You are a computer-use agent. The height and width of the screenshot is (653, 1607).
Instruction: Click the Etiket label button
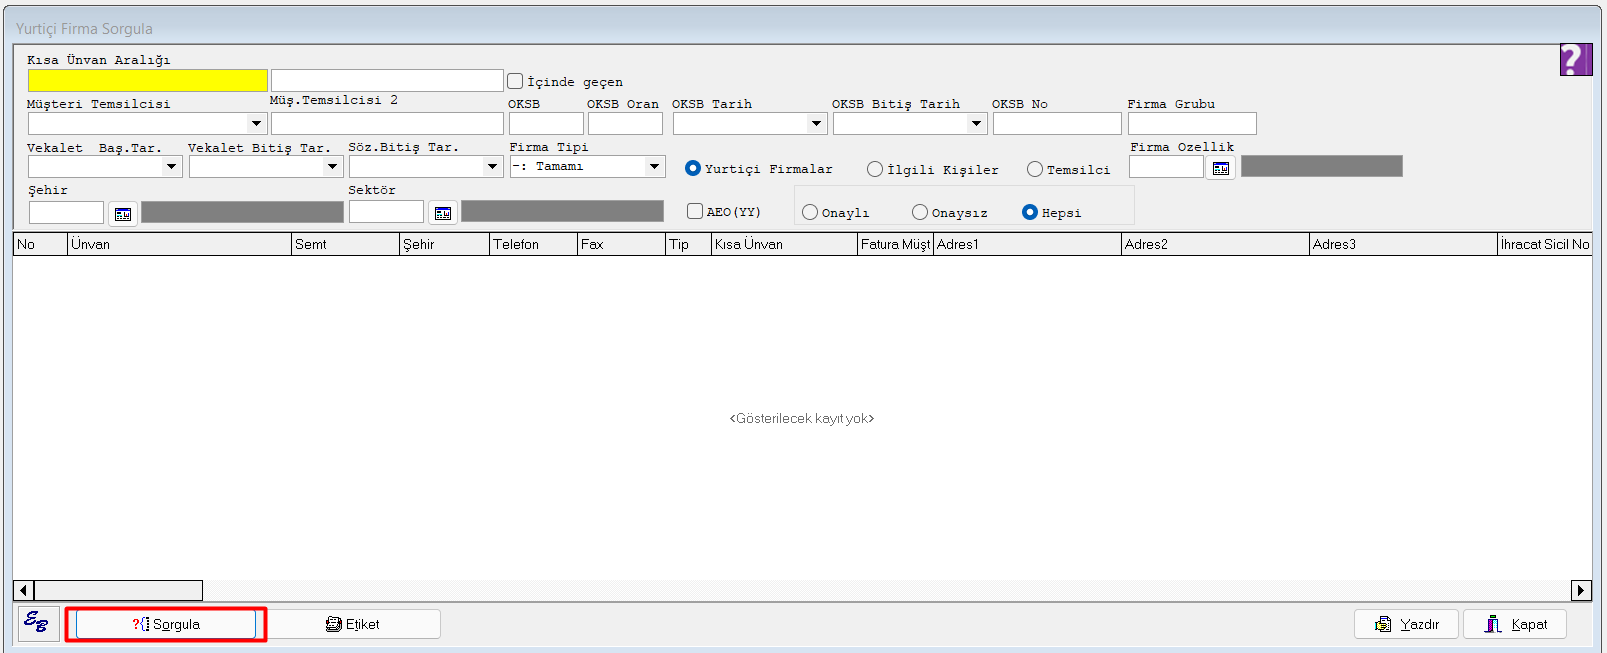(354, 624)
